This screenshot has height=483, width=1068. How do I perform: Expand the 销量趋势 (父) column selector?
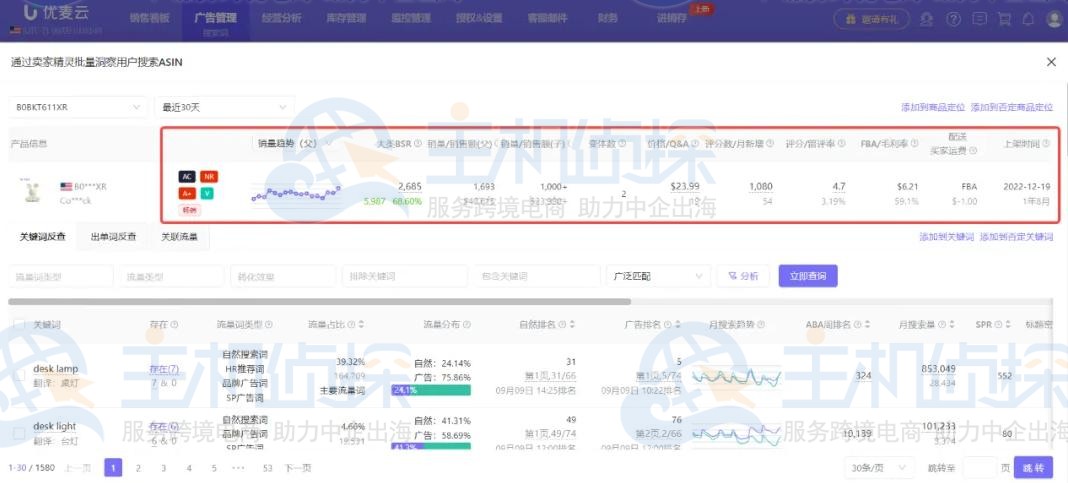(294, 143)
